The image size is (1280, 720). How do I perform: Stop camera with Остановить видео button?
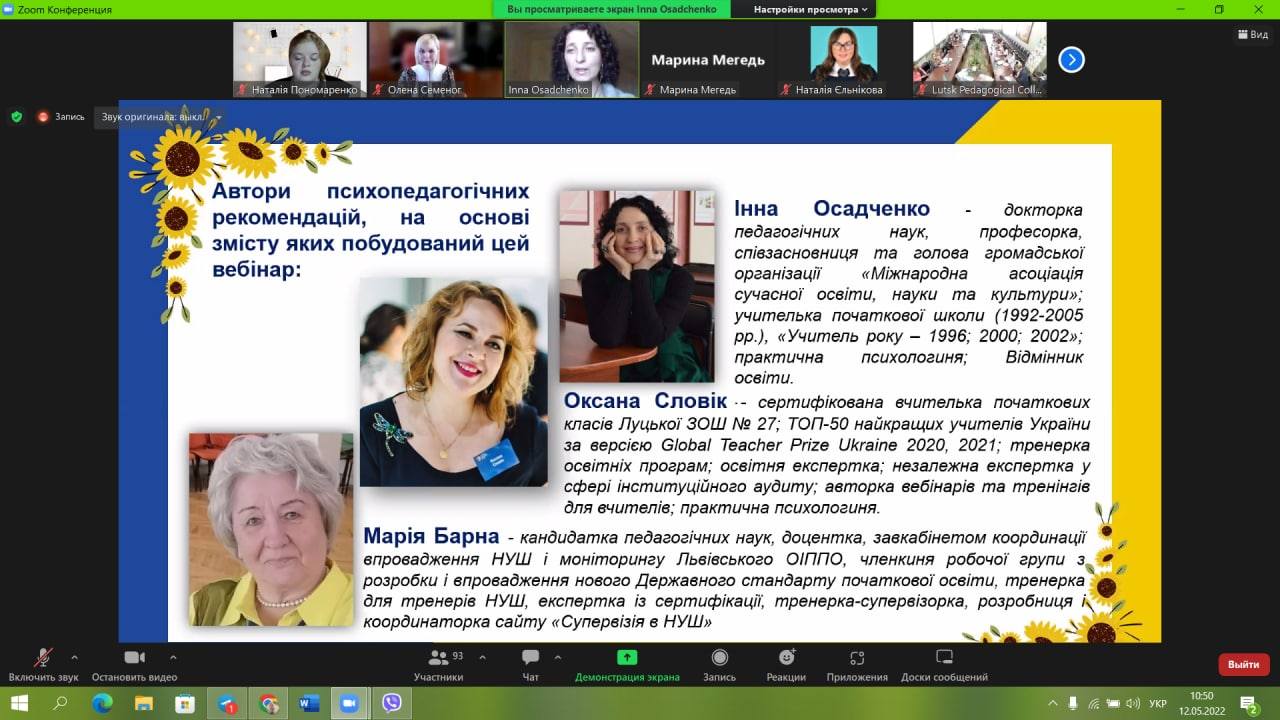coord(134,664)
